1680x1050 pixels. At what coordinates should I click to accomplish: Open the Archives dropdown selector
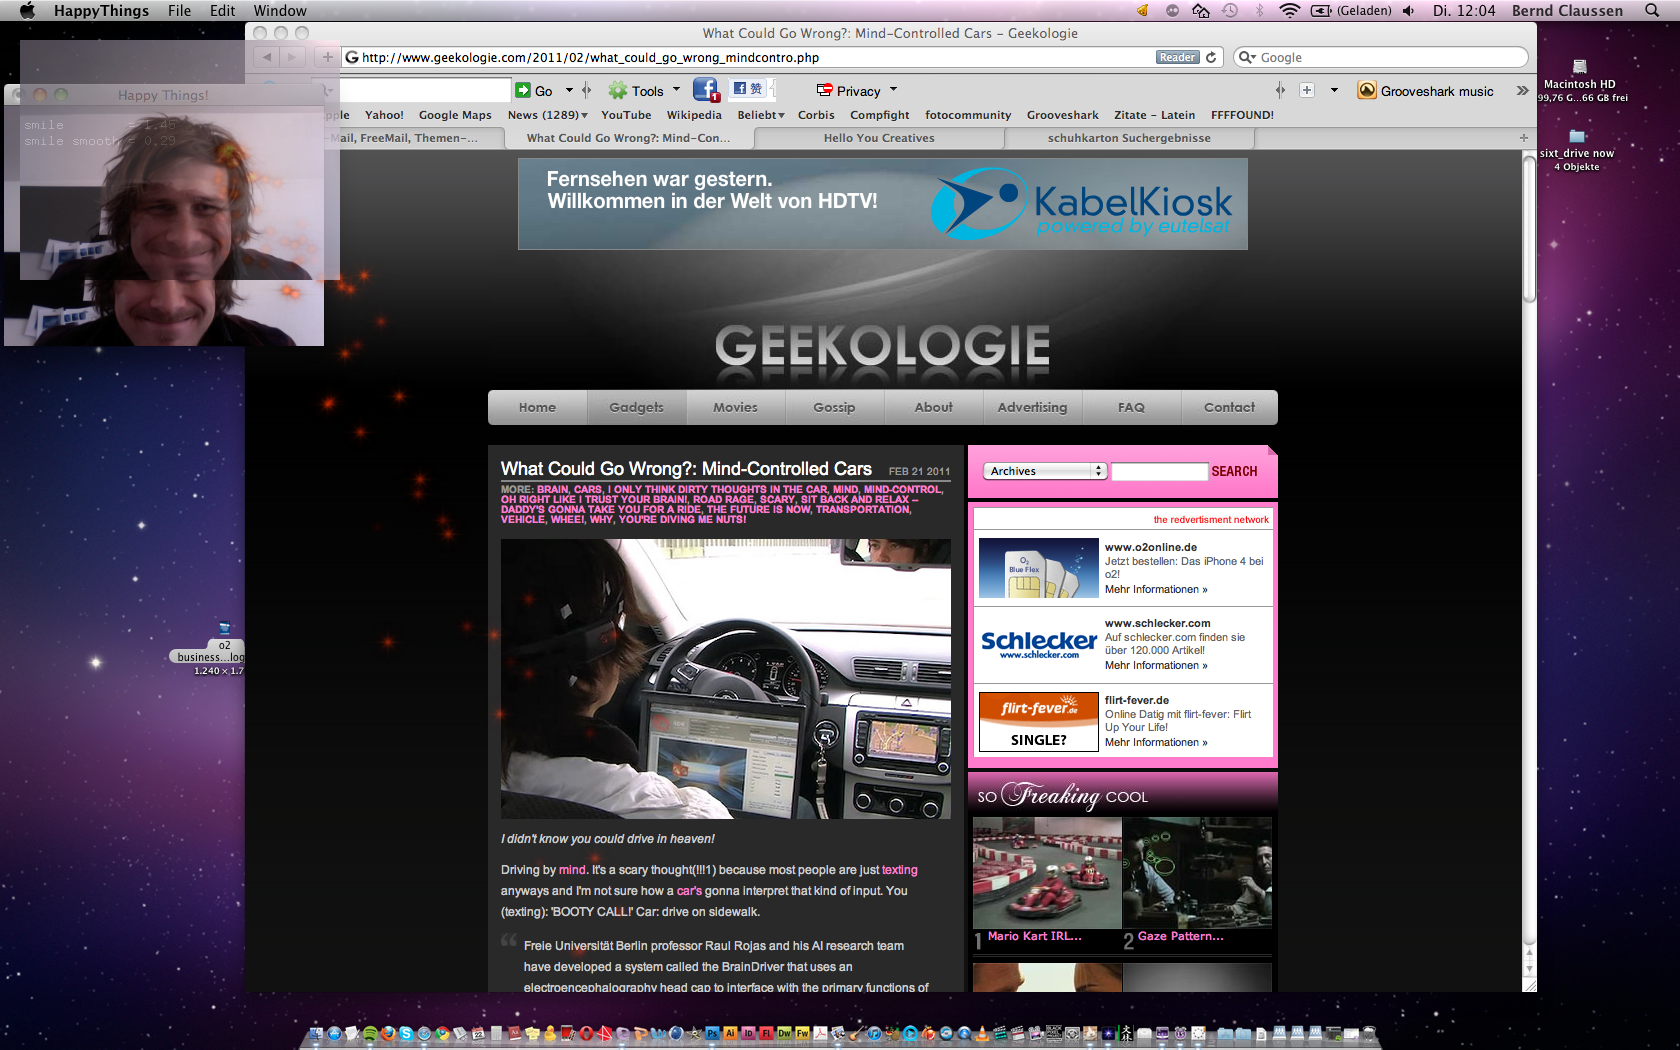click(x=1045, y=471)
